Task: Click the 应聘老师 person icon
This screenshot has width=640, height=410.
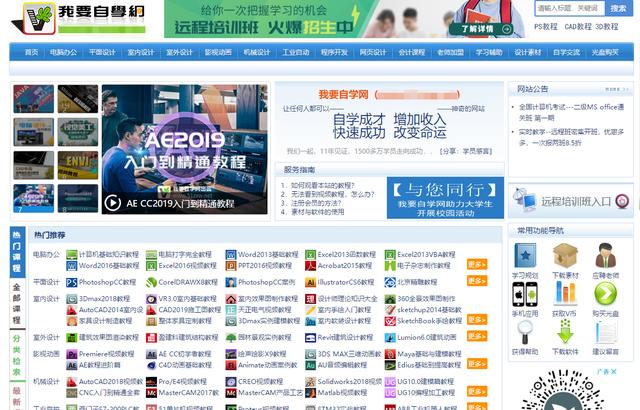Action: (x=605, y=256)
